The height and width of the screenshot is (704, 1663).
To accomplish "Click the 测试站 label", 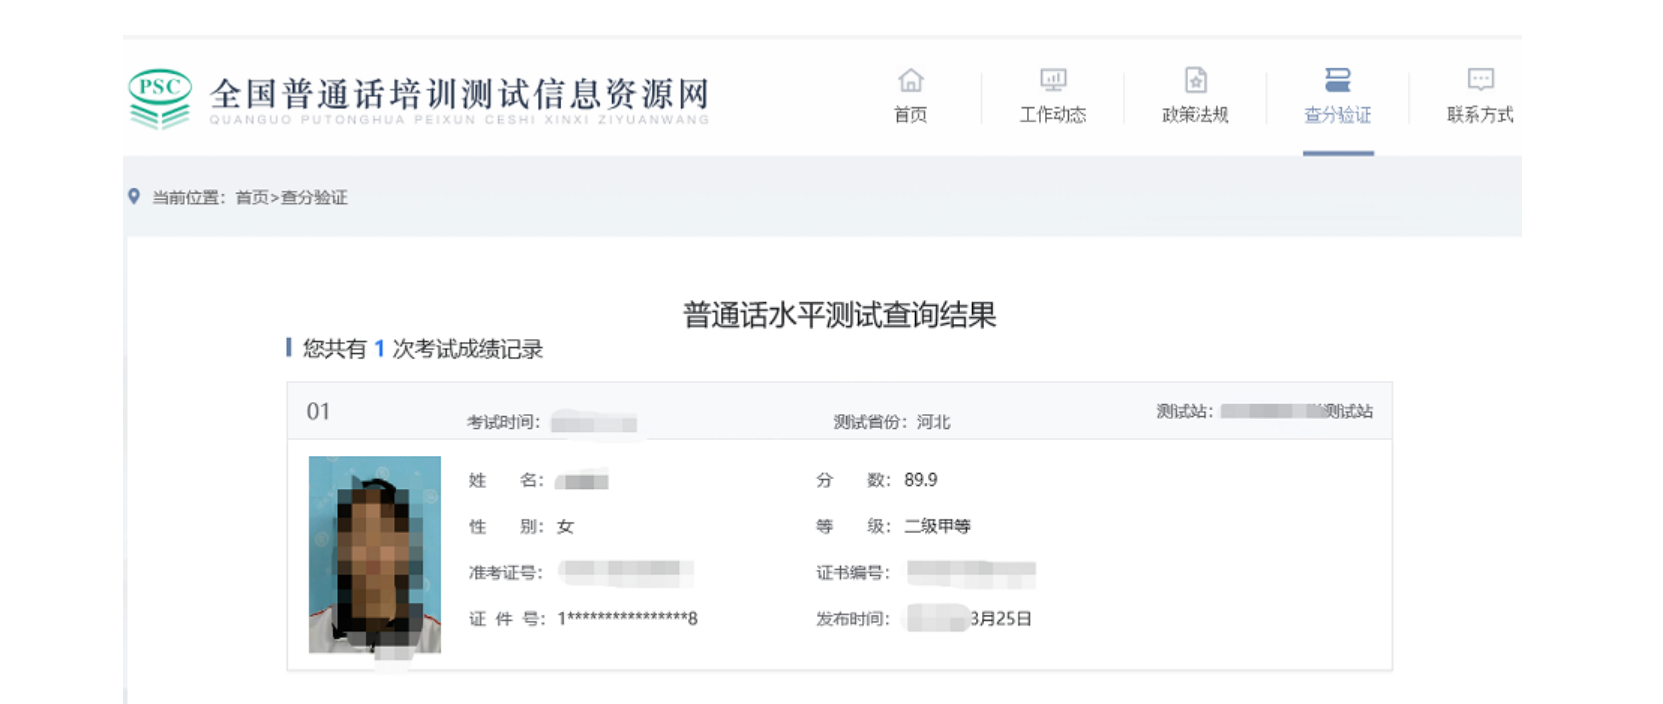I will (x=1185, y=411).
